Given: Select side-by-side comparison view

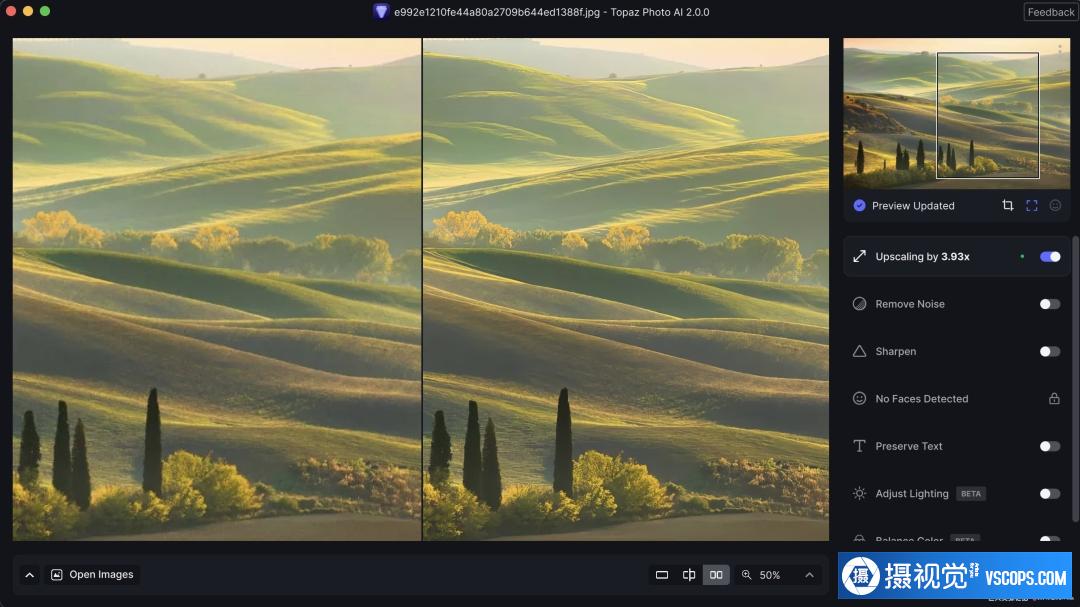Looking at the screenshot, I should click(x=716, y=575).
